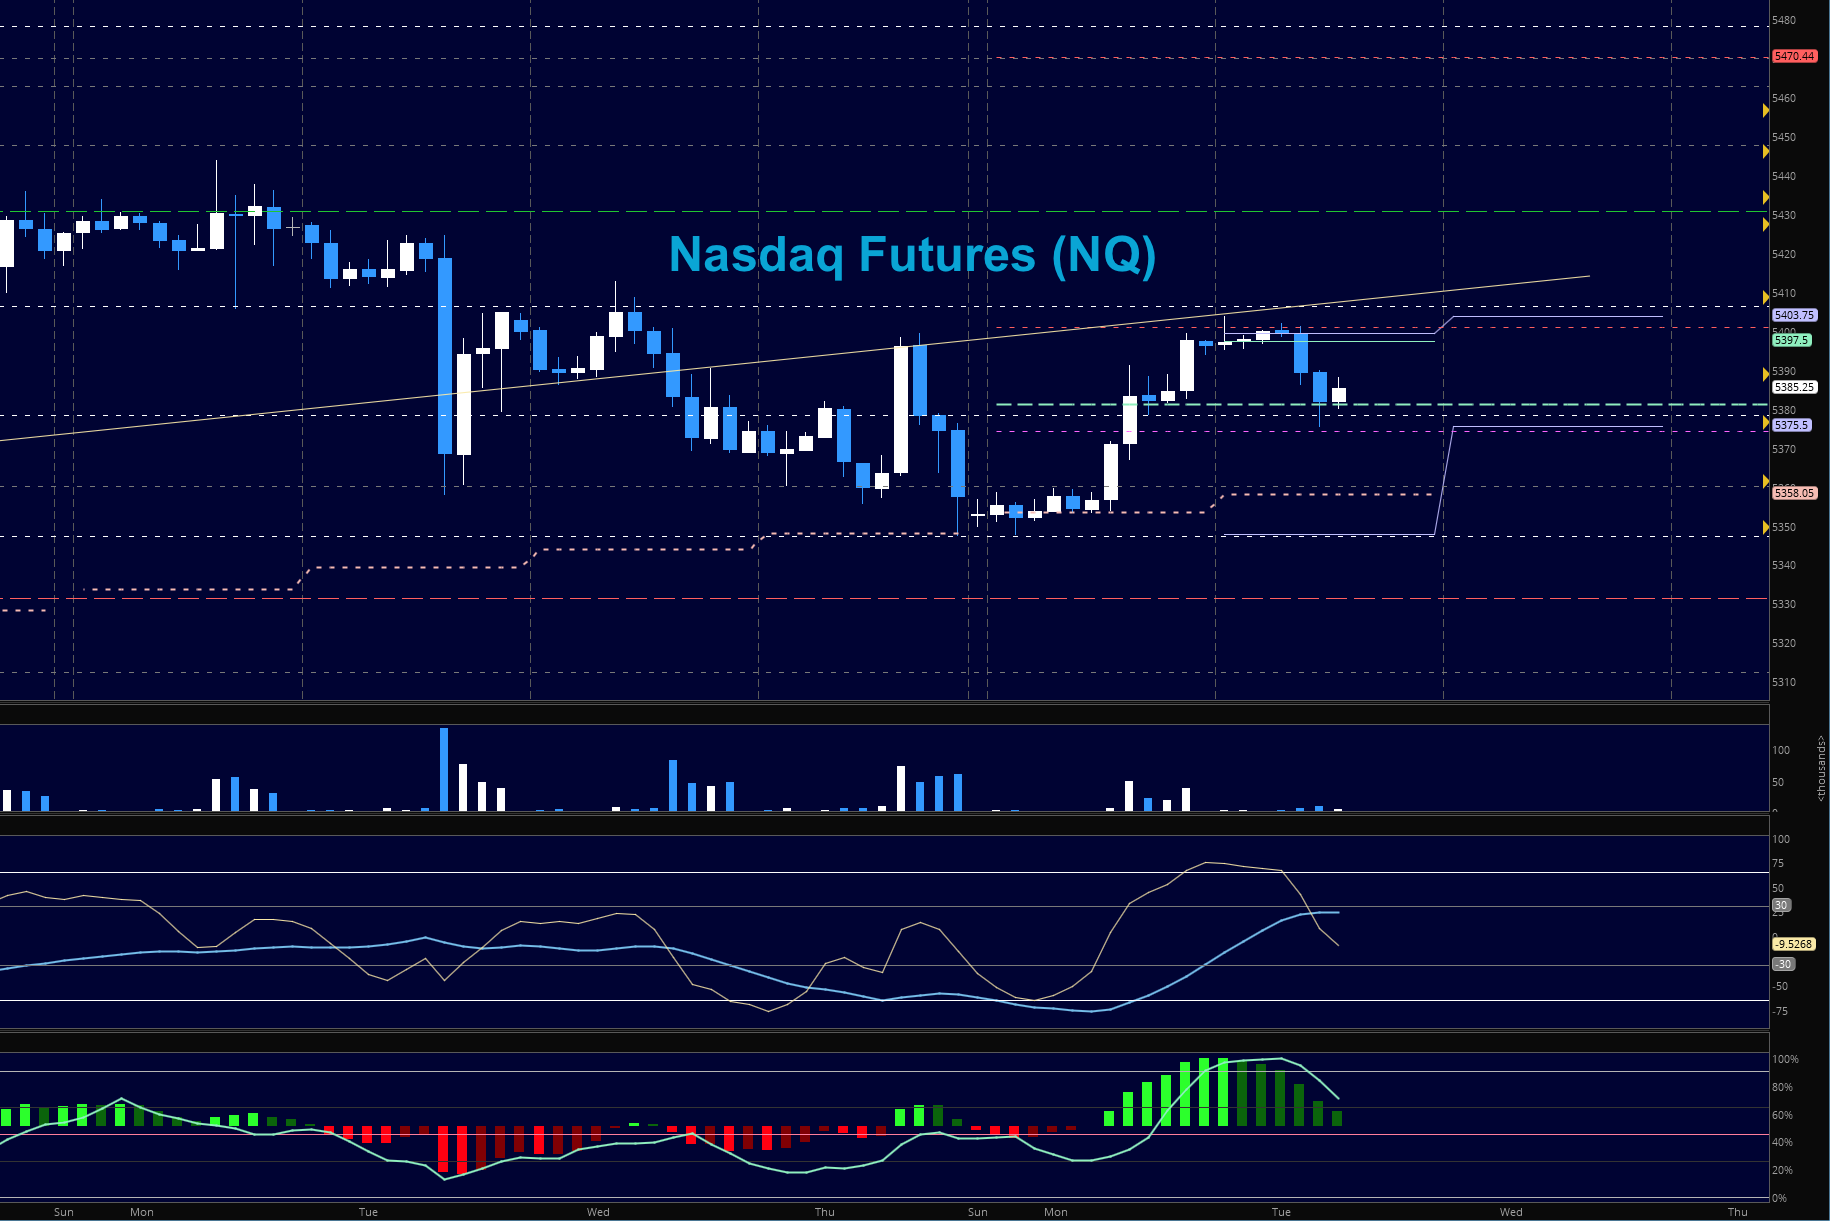1830x1221 pixels.
Task: Click the -50 label on the oscillator axis
Action: coord(1780,986)
